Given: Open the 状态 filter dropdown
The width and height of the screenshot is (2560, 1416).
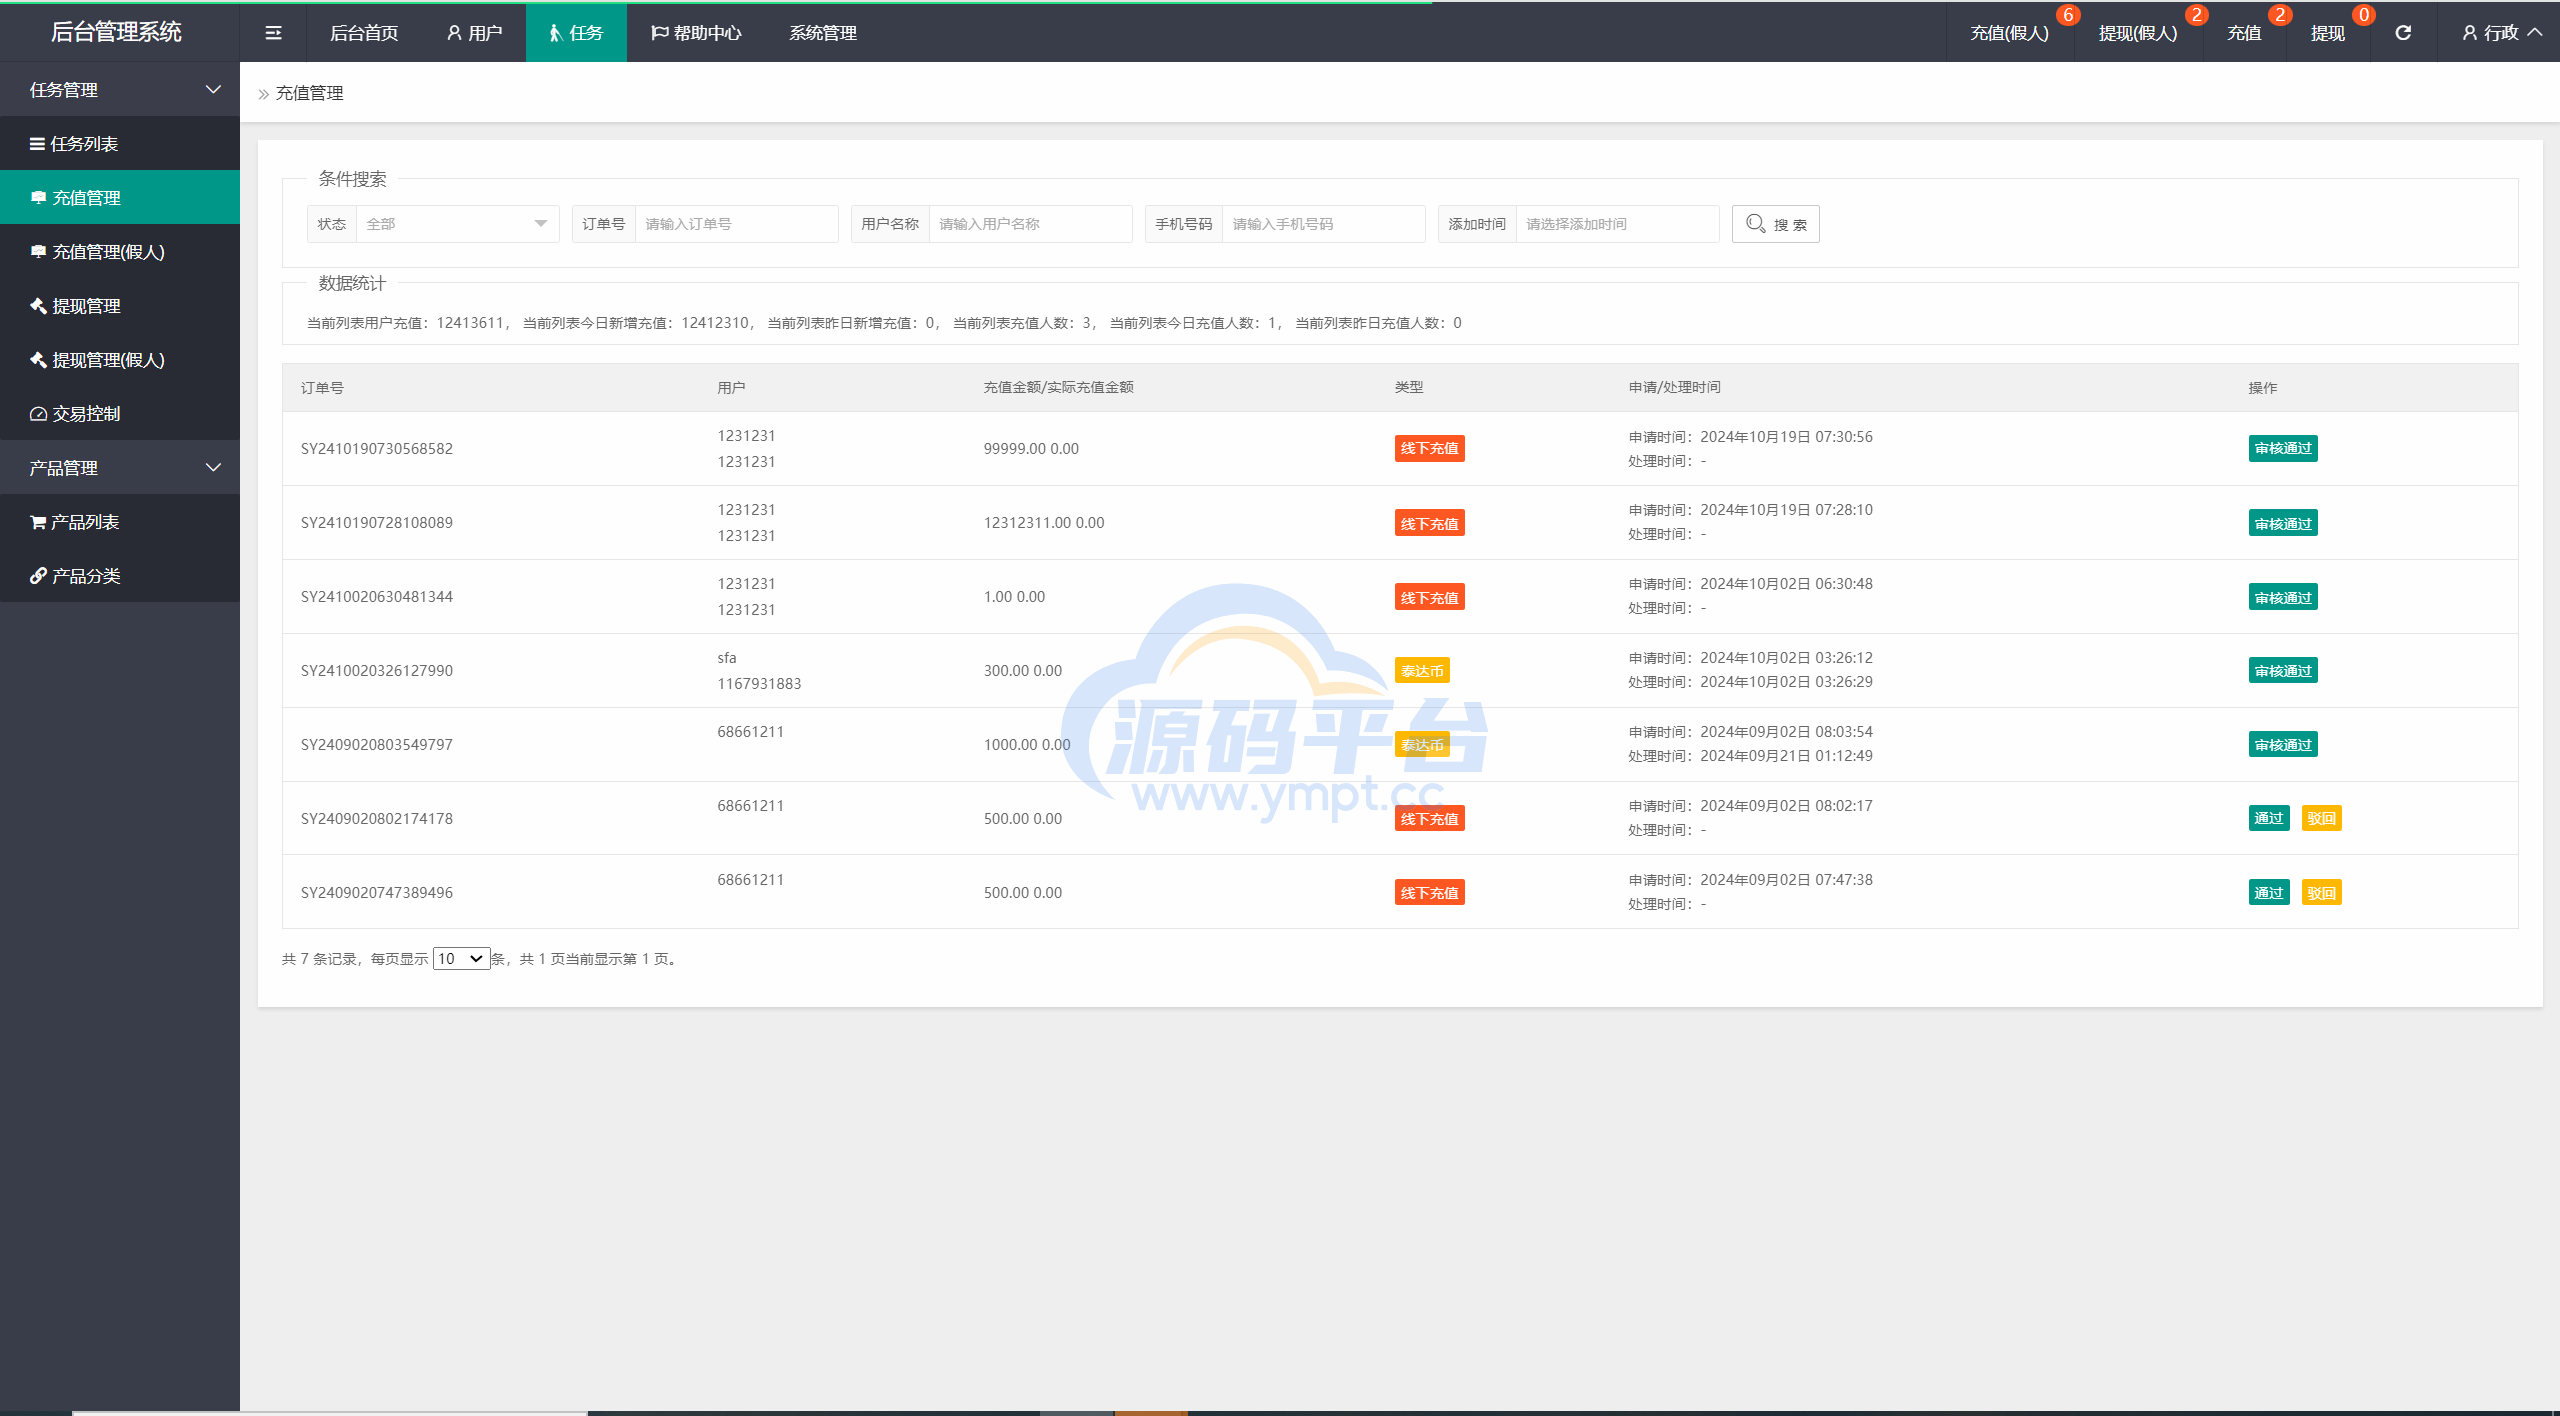Looking at the screenshot, I should click(x=457, y=224).
